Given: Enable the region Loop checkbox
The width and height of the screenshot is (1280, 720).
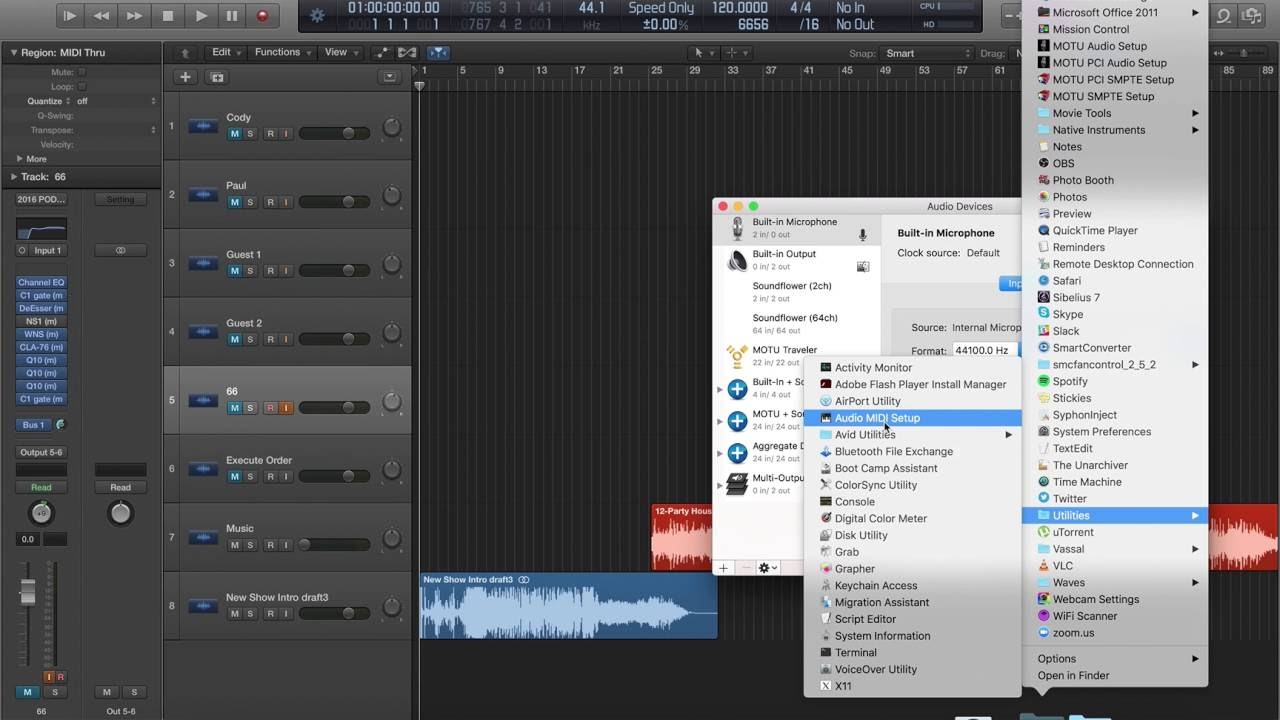Looking at the screenshot, I should point(82,87).
